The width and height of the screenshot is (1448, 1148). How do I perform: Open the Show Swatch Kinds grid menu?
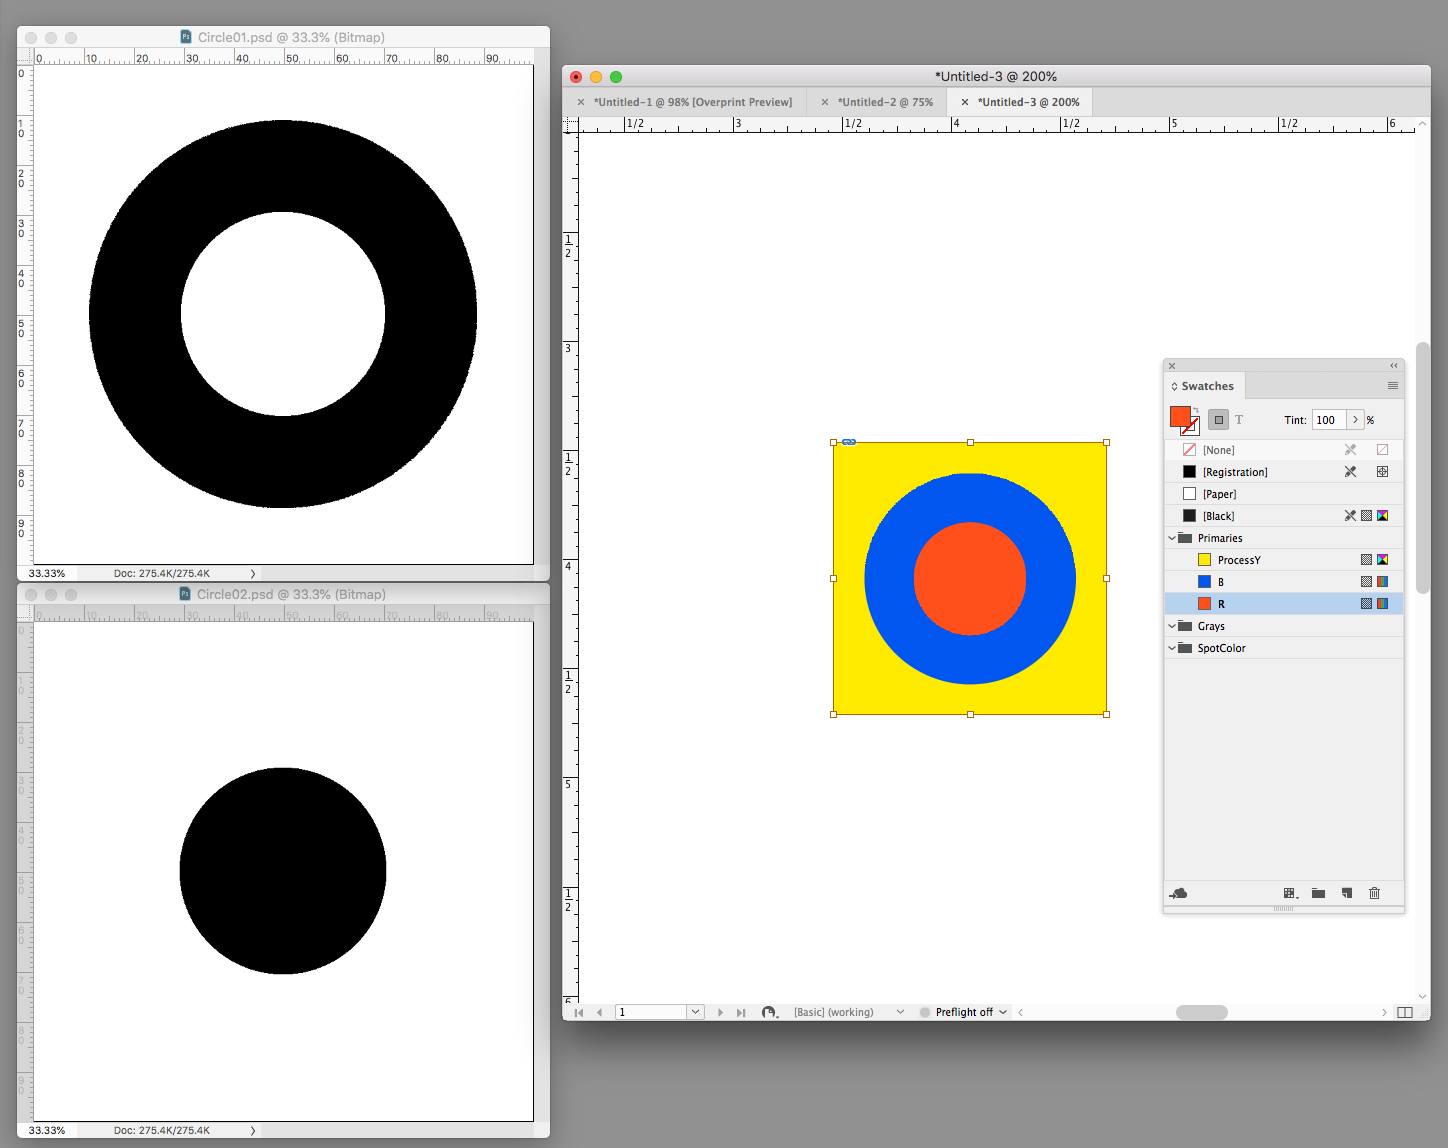point(1291,893)
